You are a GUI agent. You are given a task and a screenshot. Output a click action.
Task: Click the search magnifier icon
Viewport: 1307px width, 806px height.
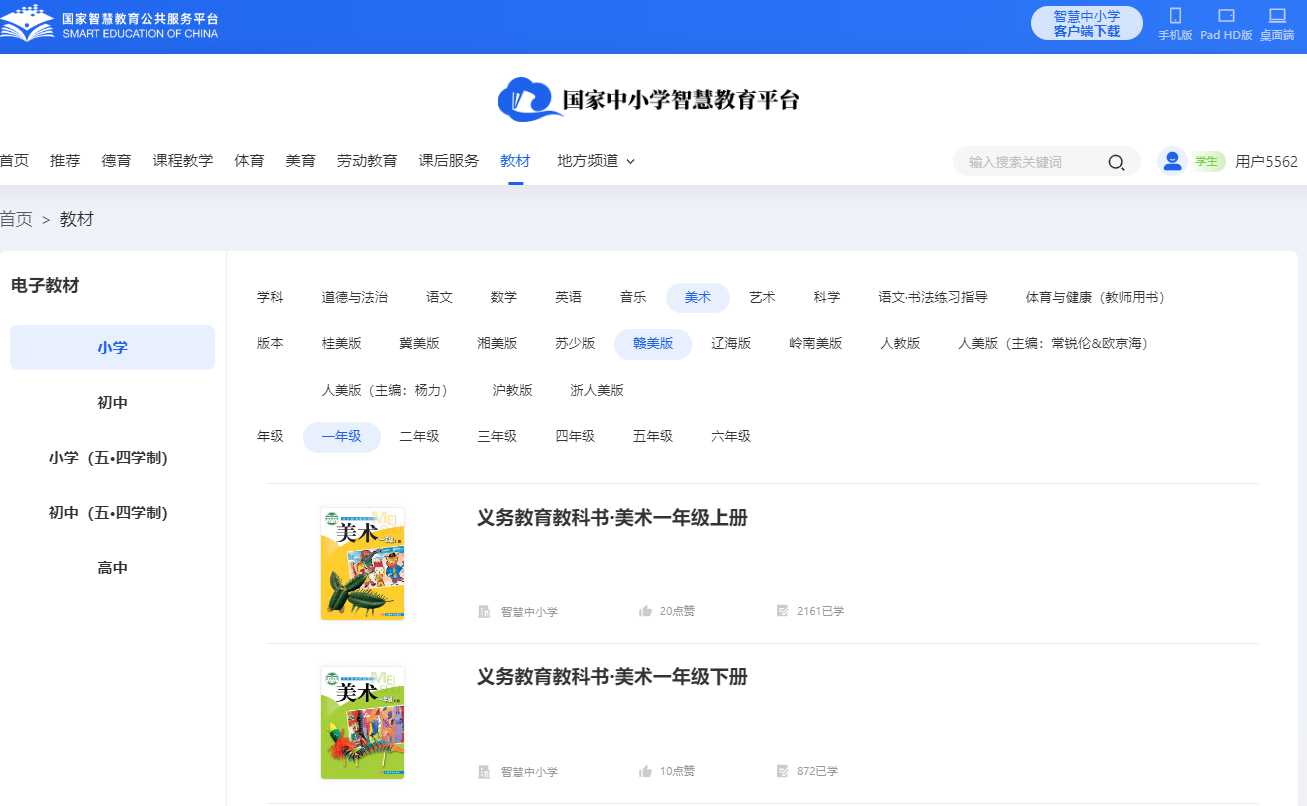1116,162
